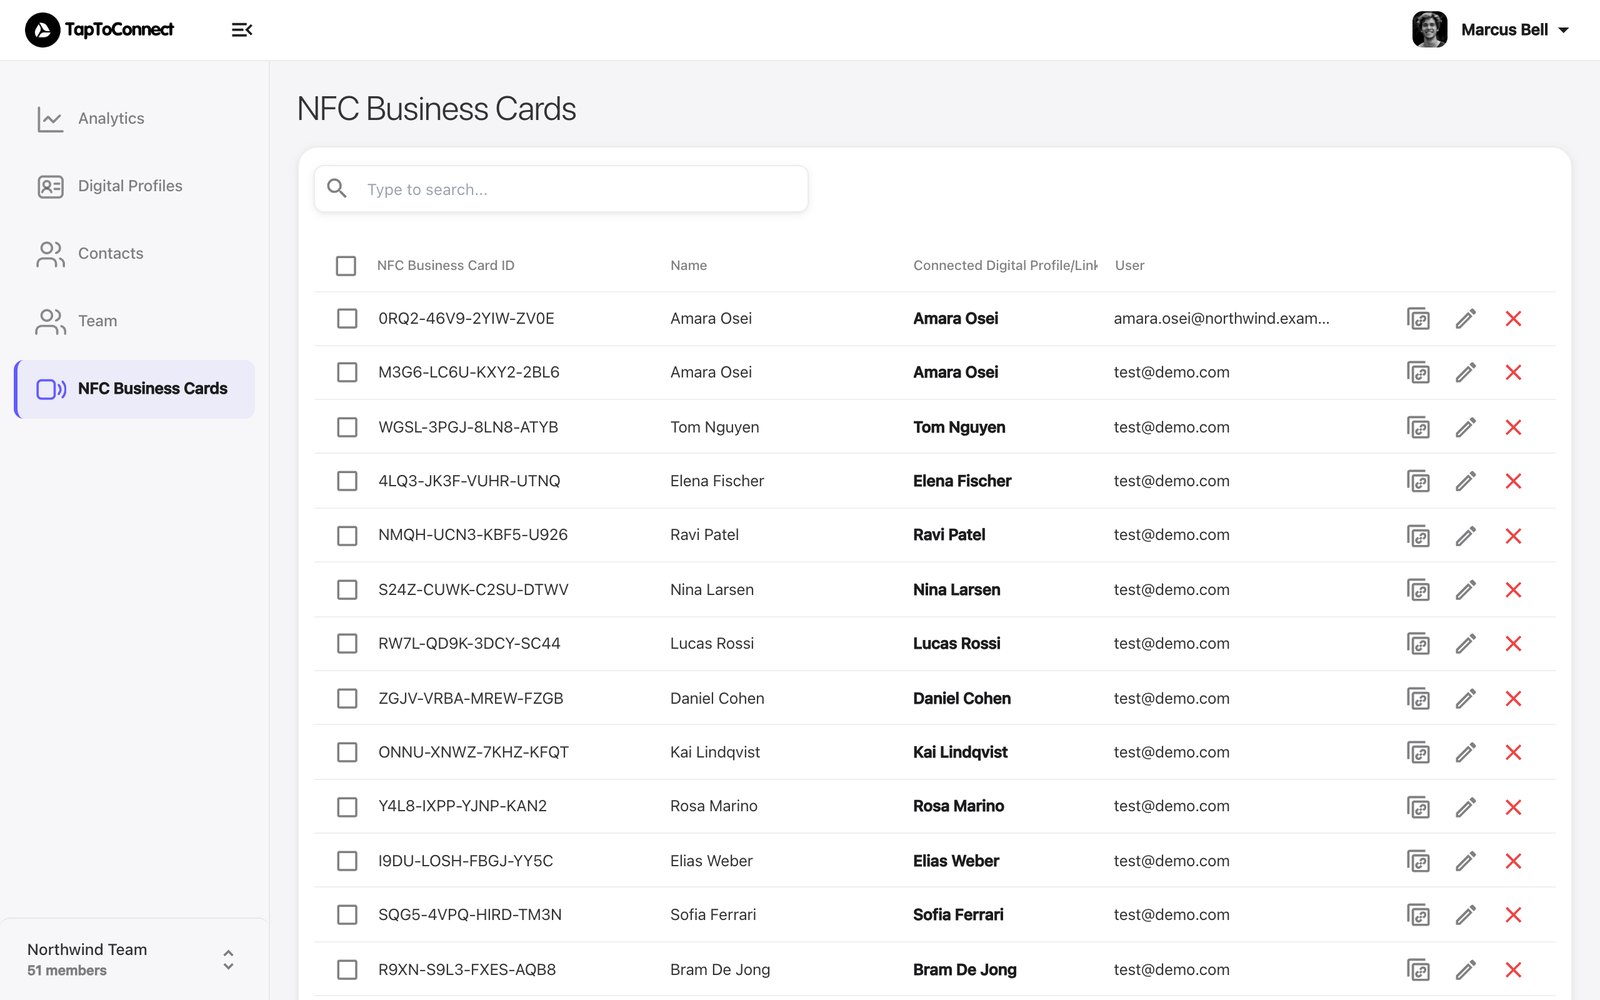Open Marcus Bell account dropdown
The width and height of the screenshot is (1600, 1000).
pyautogui.click(x=1491, y=30)
